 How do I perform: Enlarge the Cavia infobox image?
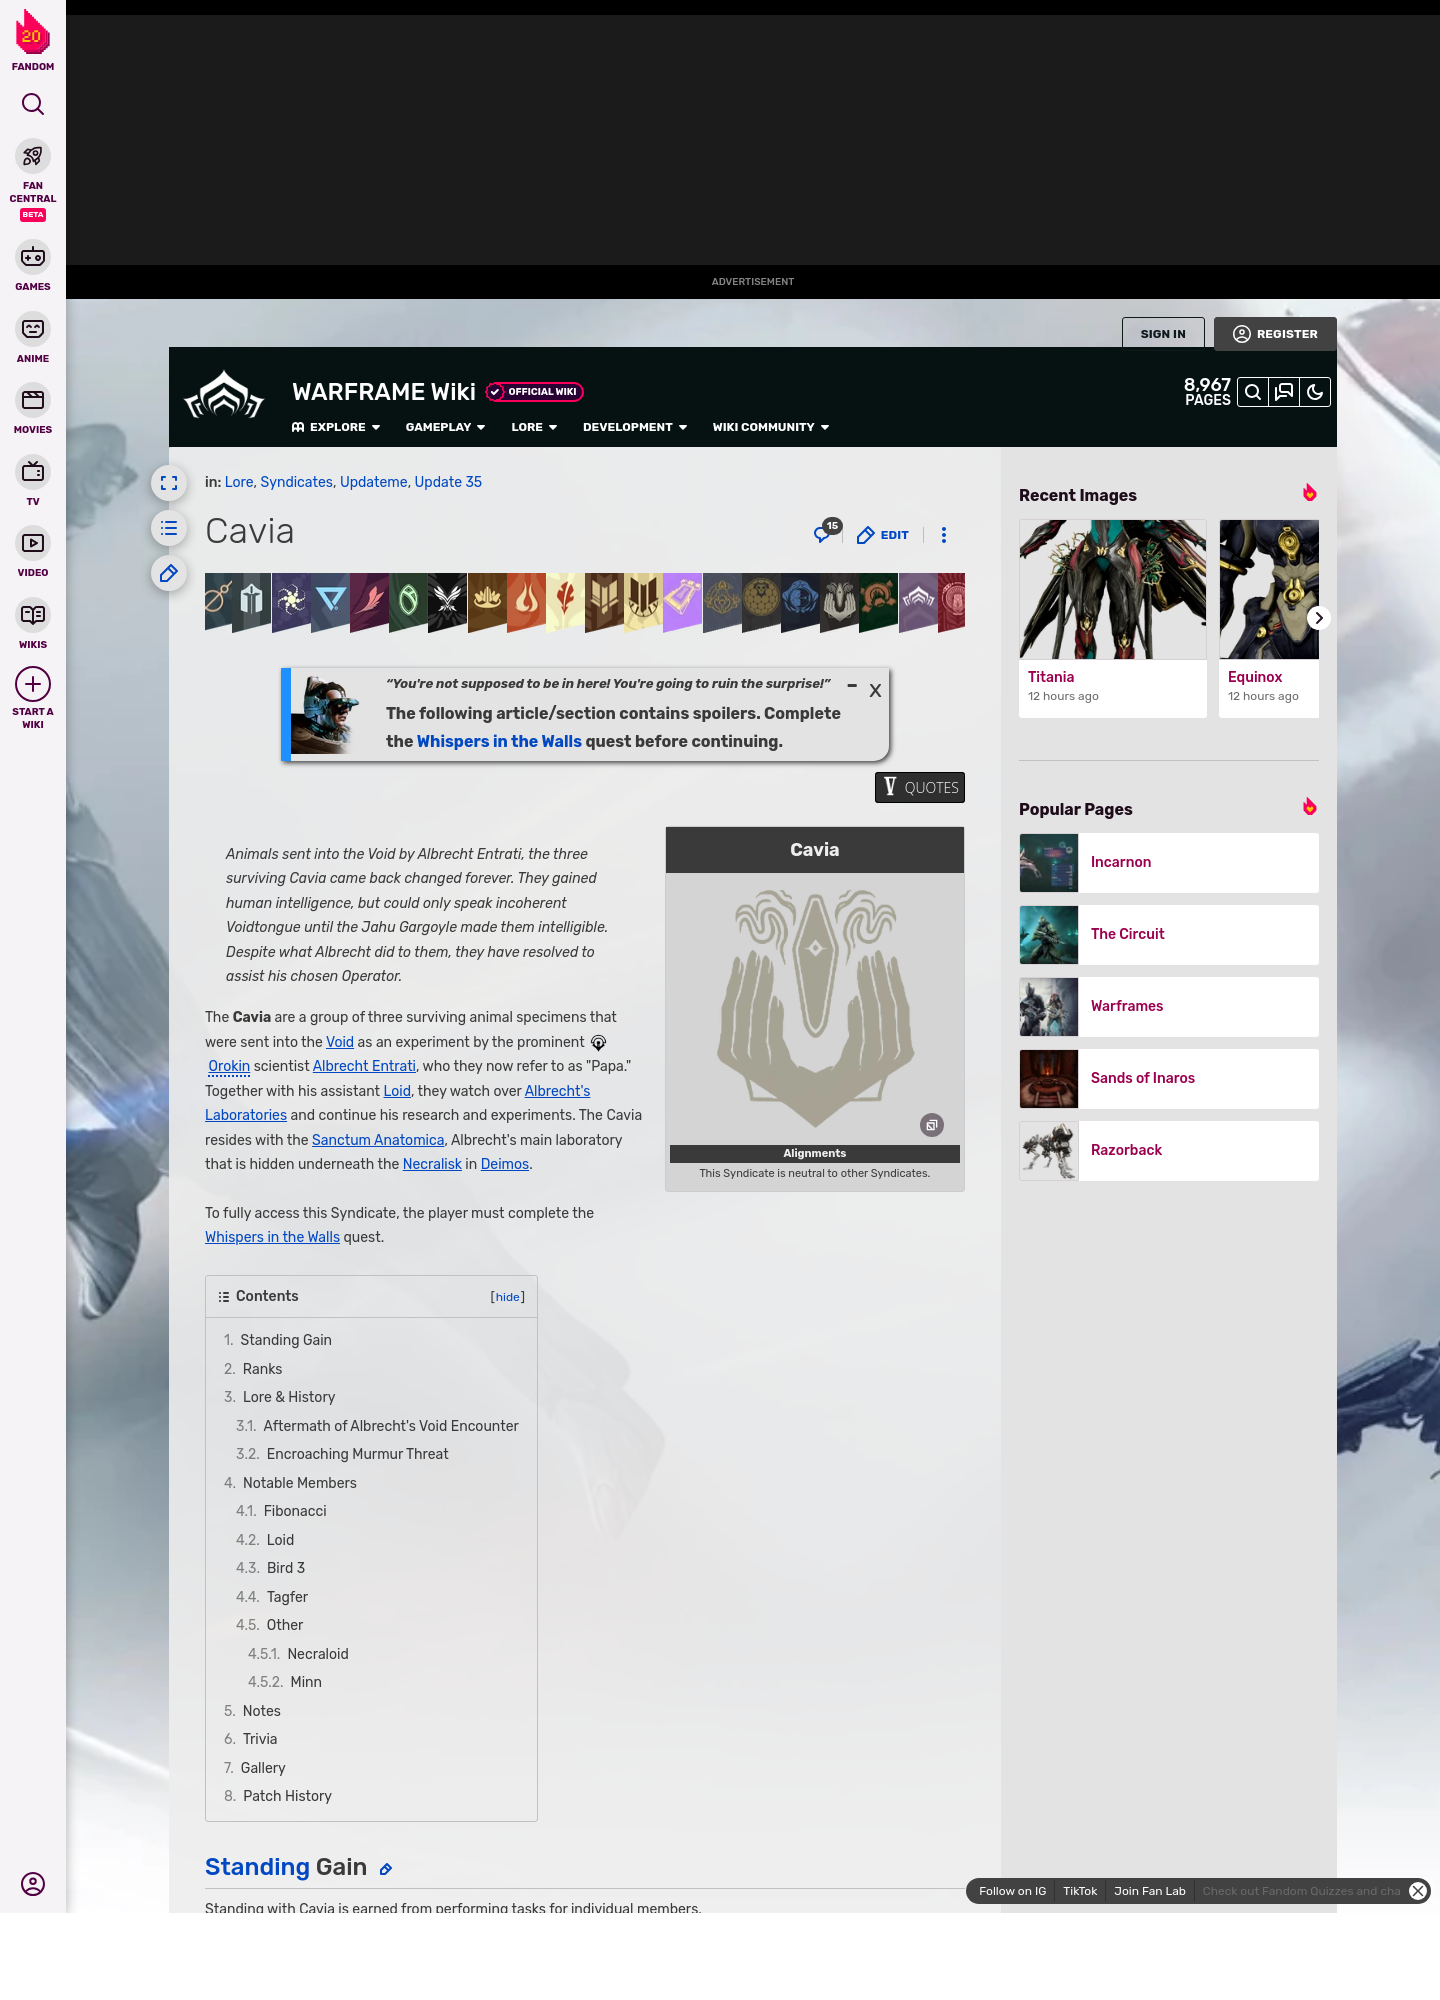(932, 1125)
